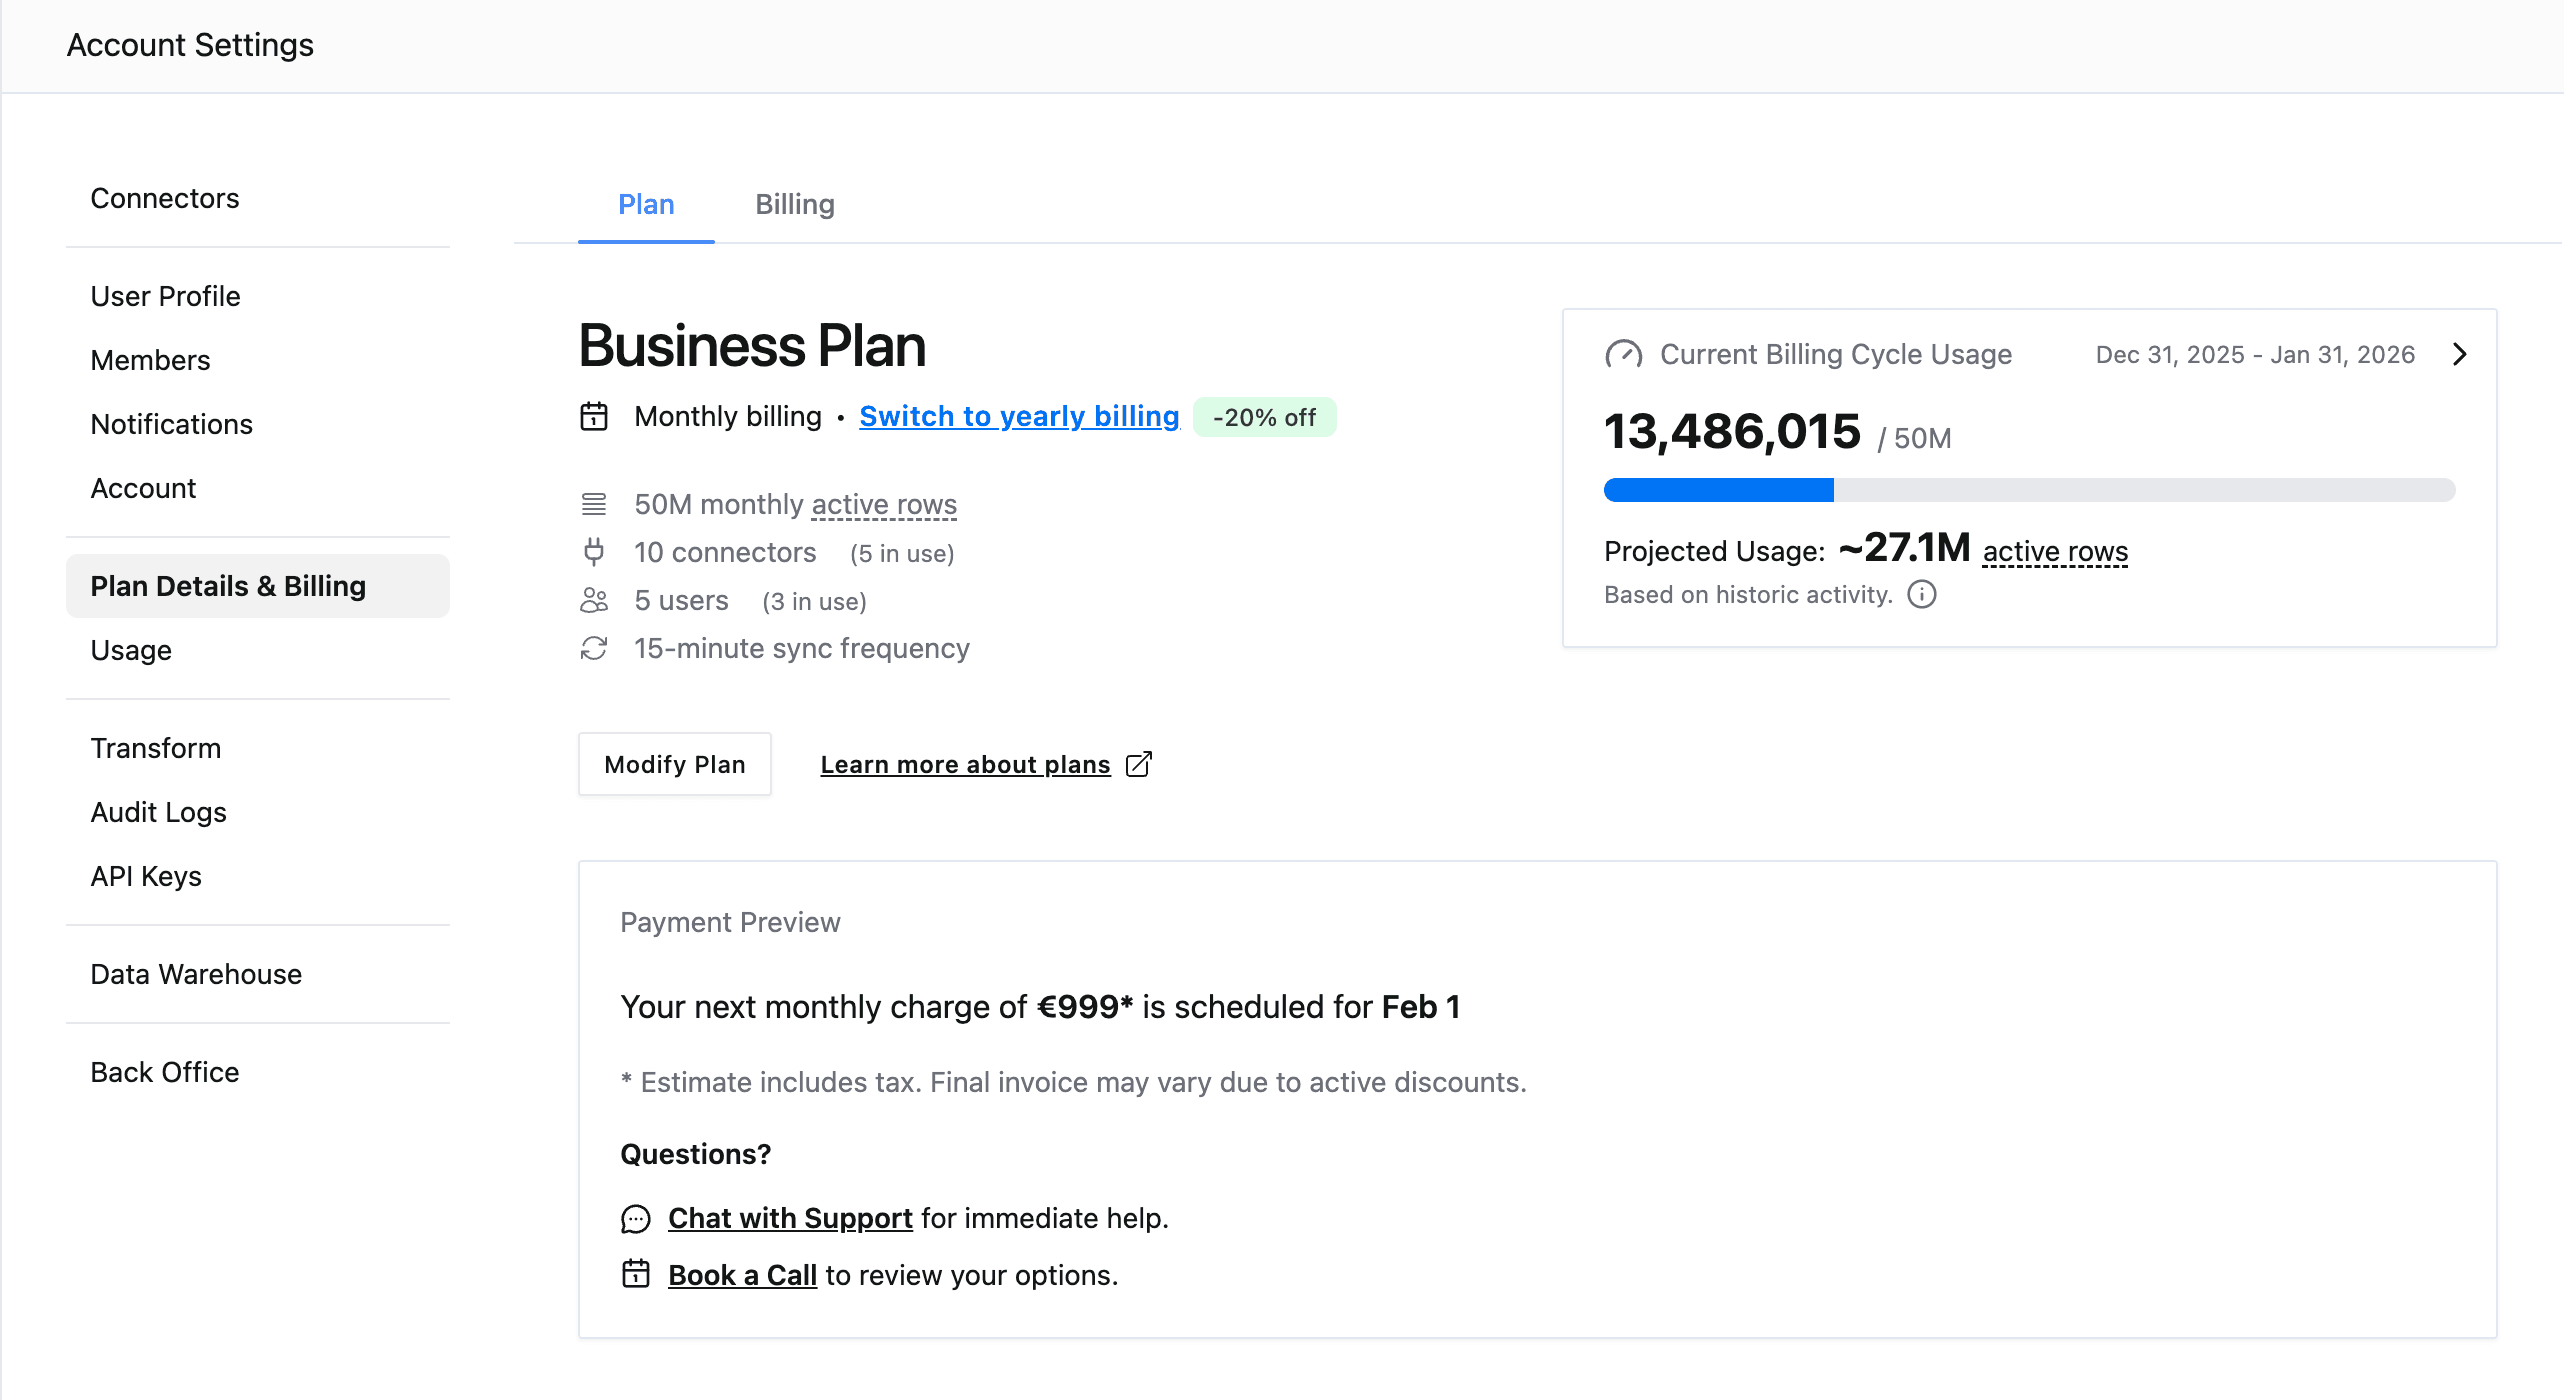2564x1400 pixels.
Task: Click the calendar icon beside Book a Call
Action: [x=636, y=1274]
